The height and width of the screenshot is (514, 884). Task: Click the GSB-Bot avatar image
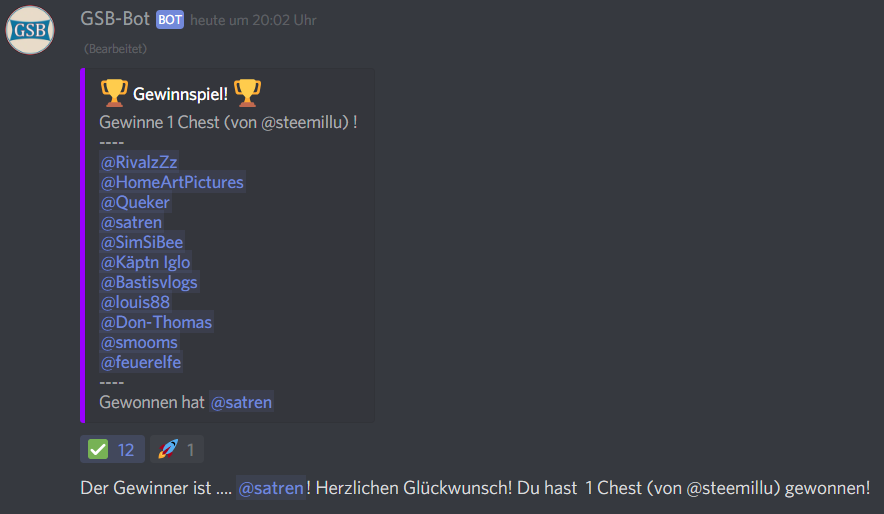30,30
